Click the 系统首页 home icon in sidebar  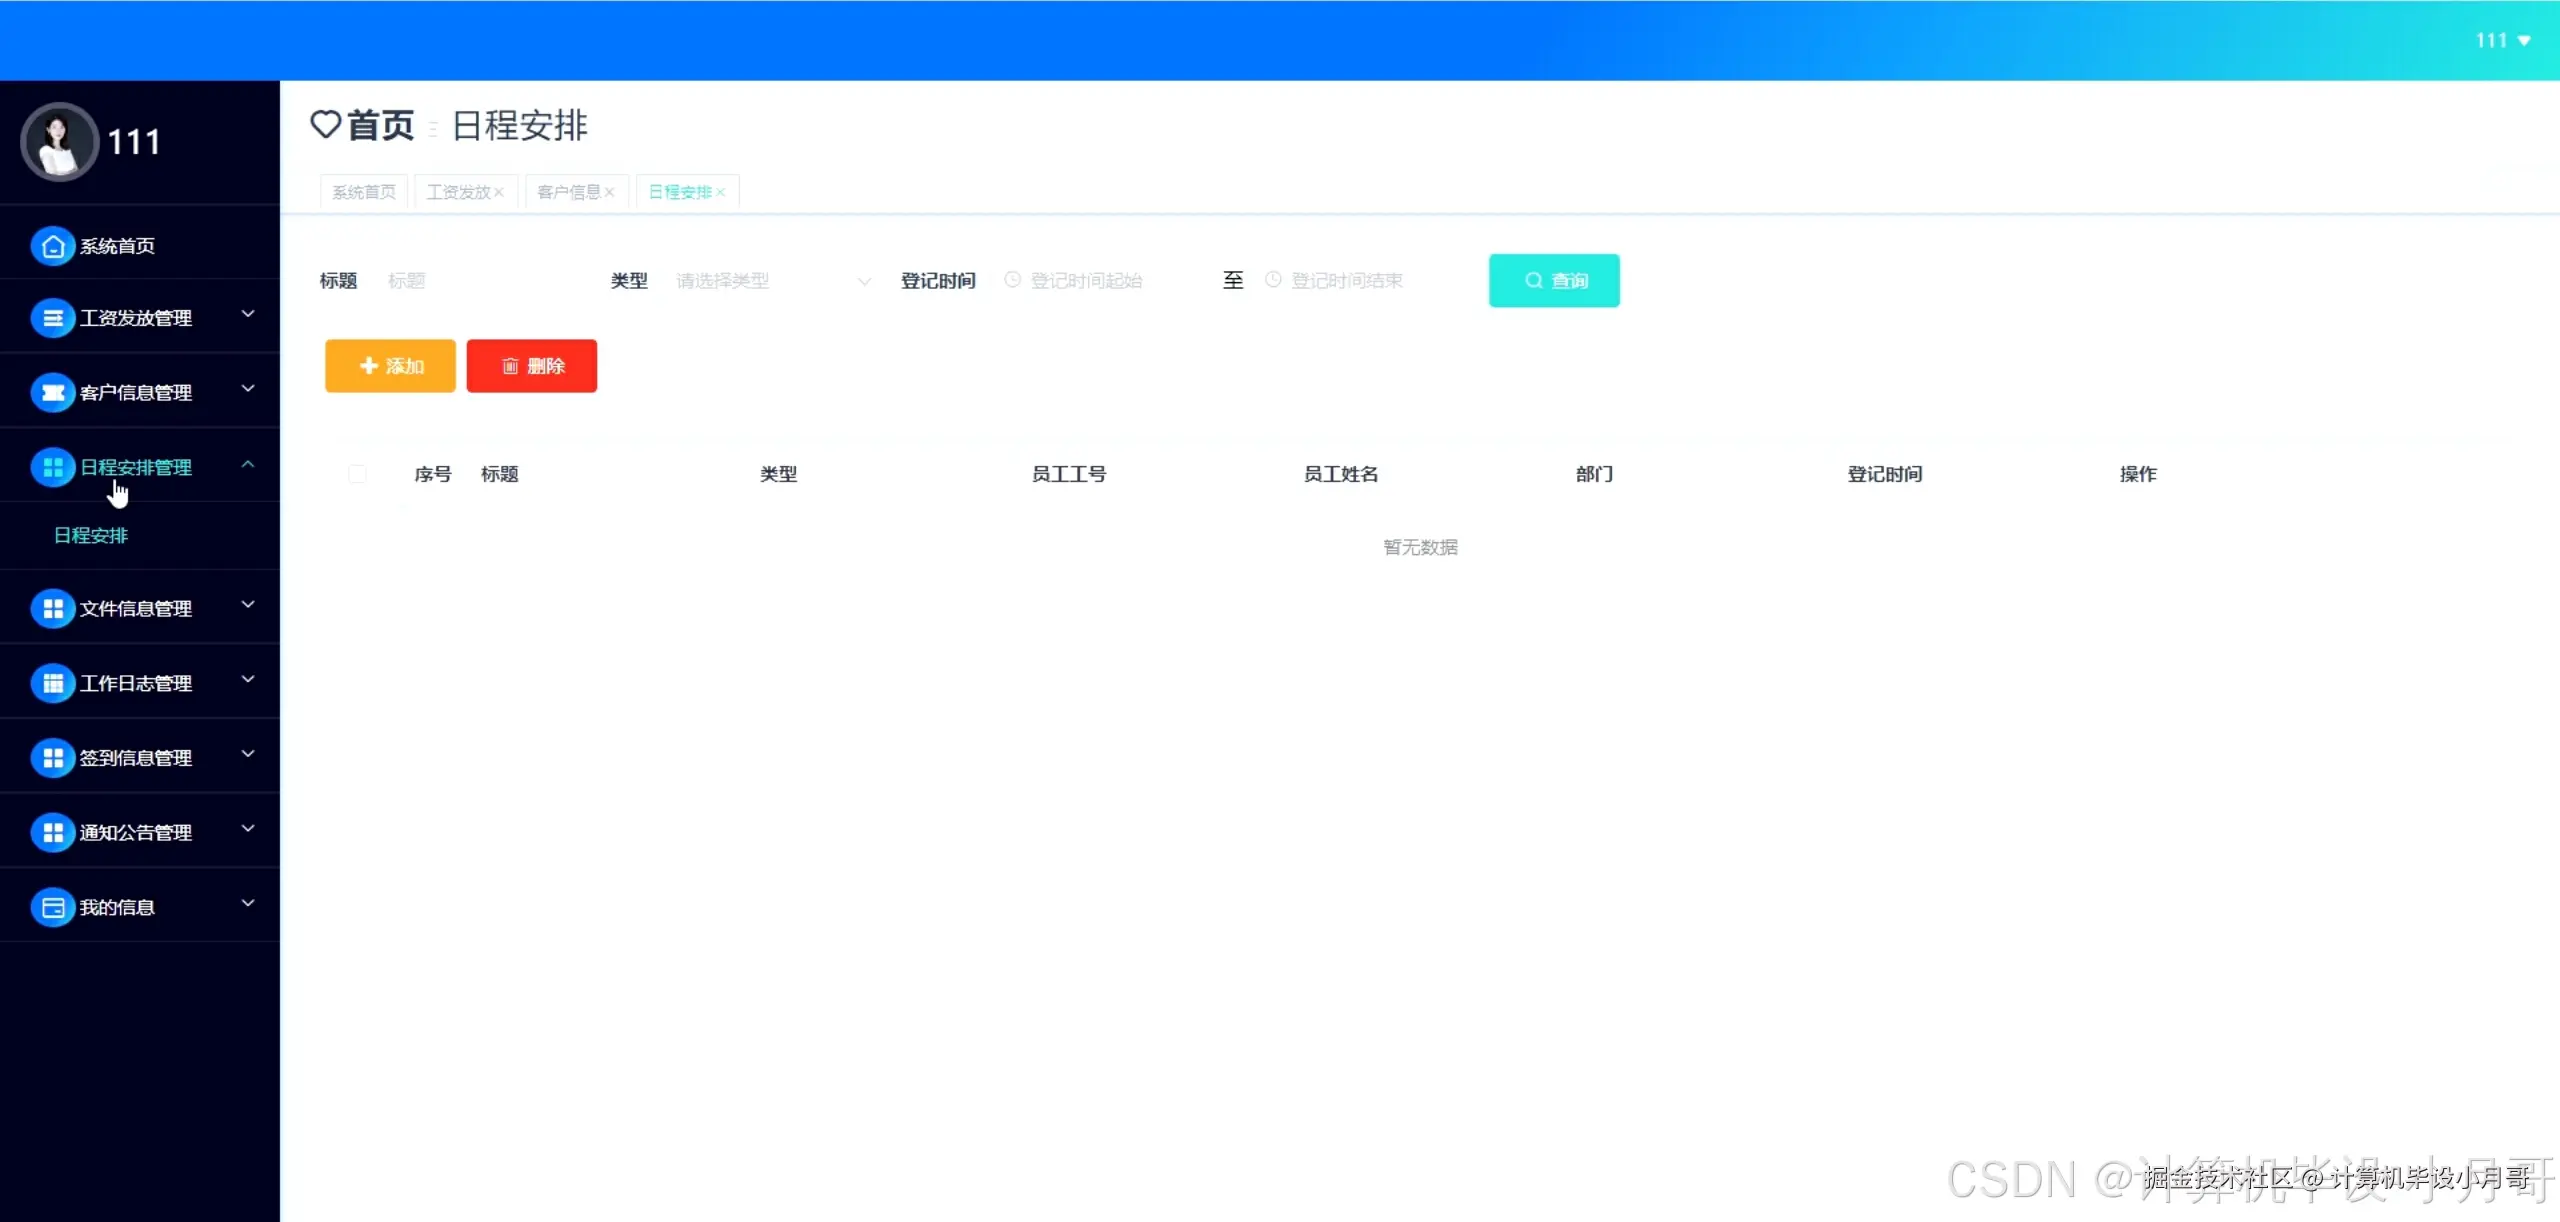53,246
